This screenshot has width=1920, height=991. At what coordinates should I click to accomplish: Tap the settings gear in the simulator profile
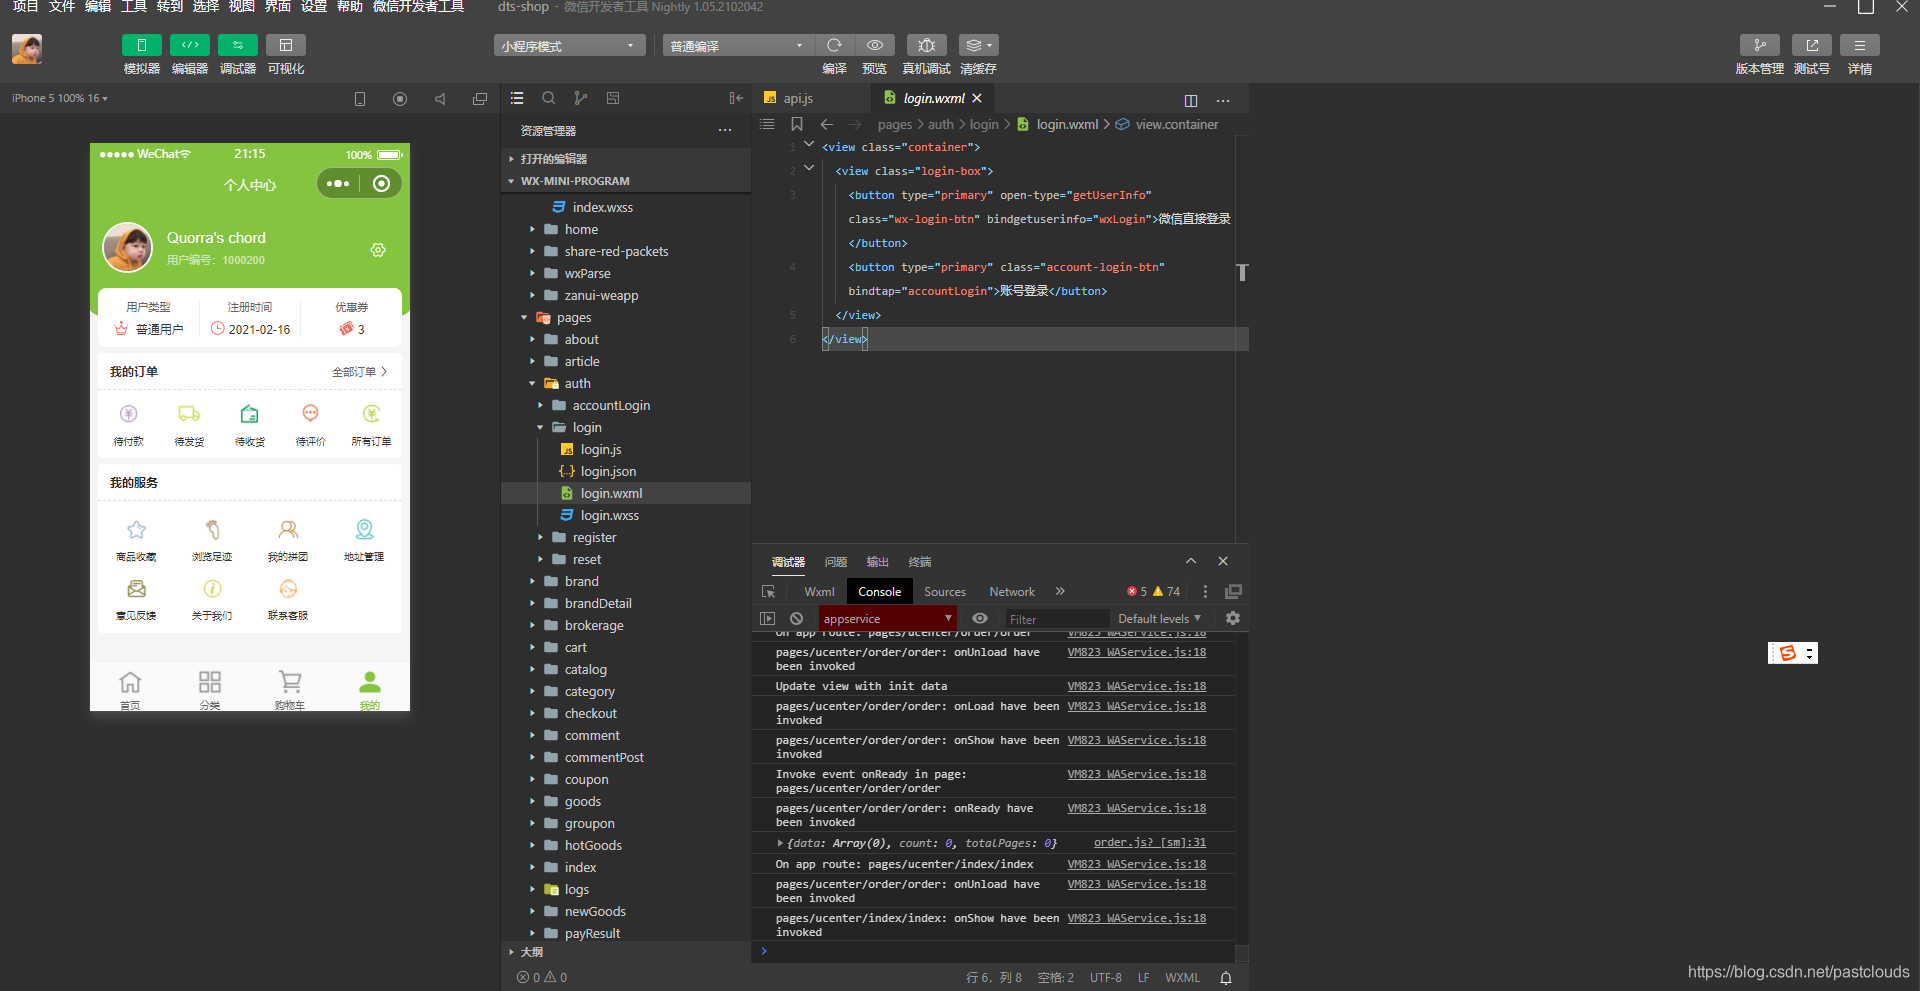(x=378, y=250)
